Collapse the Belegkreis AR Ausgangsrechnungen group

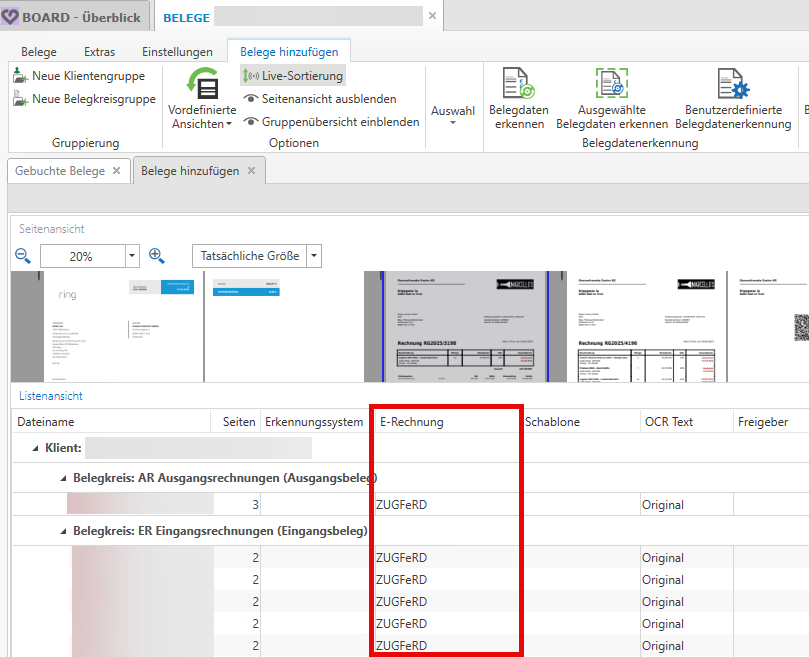pyautogui.click(x=62, y=478)
